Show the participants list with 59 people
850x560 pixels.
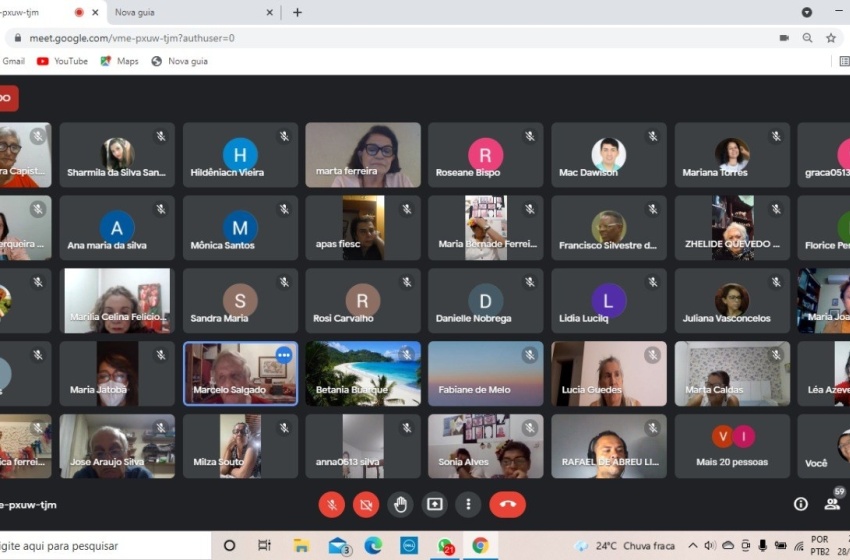[x=833, y=504]
